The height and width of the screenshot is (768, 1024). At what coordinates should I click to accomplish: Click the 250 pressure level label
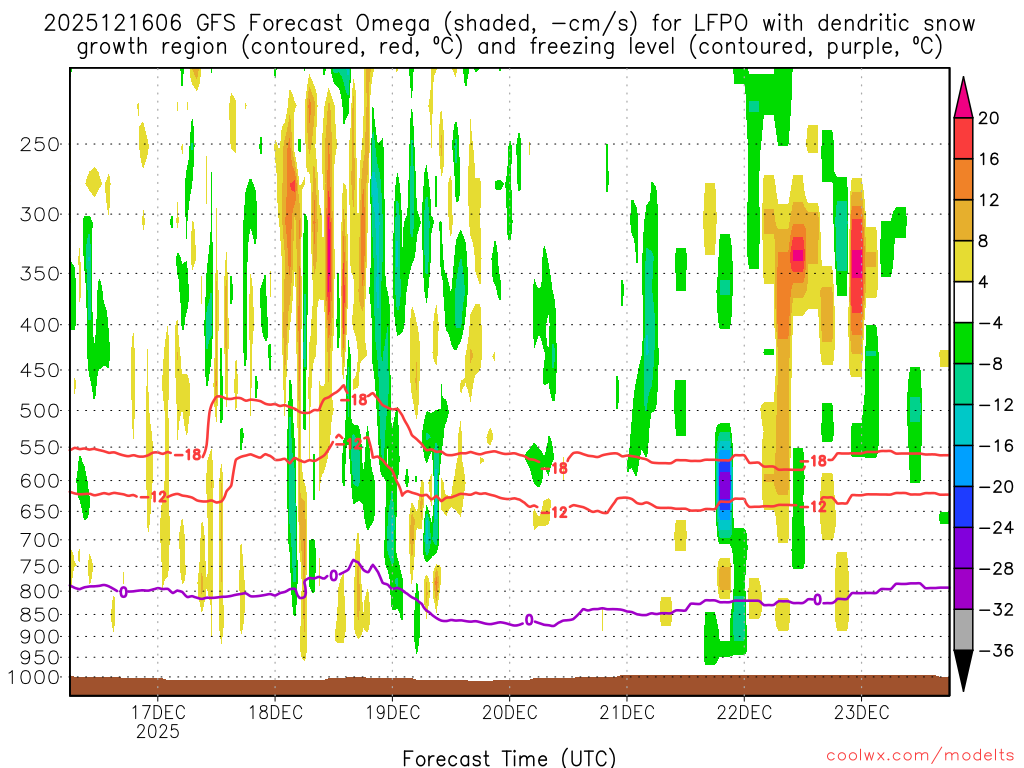[40, 144]
